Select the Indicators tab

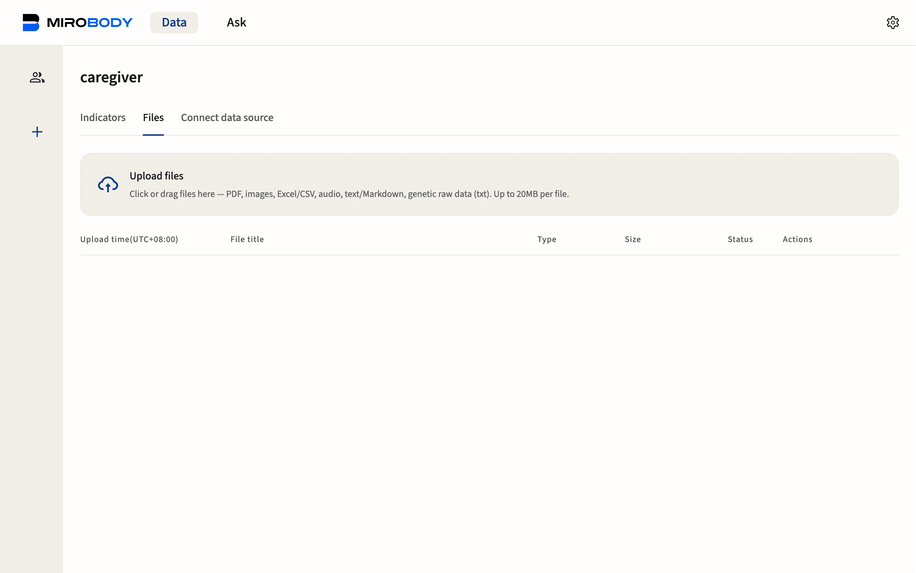pyautogui.click(x=103, y=117)
